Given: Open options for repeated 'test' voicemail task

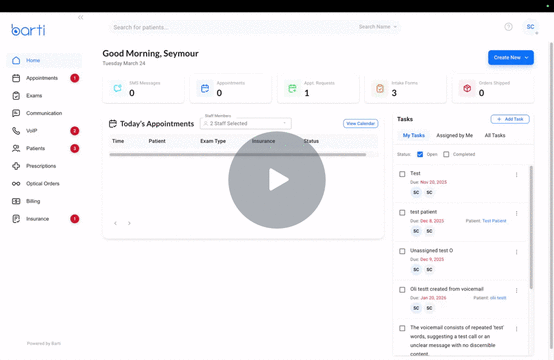Looking at the screenshot, I should pyautogui.click(x=517, y=329).
